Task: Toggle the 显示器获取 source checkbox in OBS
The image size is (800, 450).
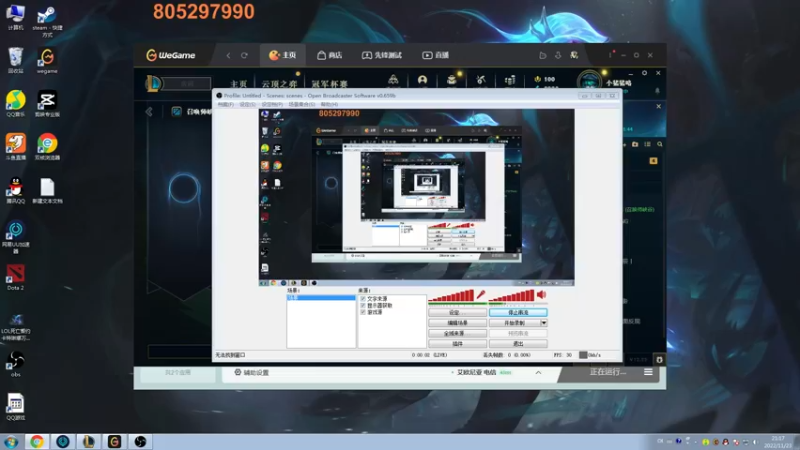Action: pos(363,305)
